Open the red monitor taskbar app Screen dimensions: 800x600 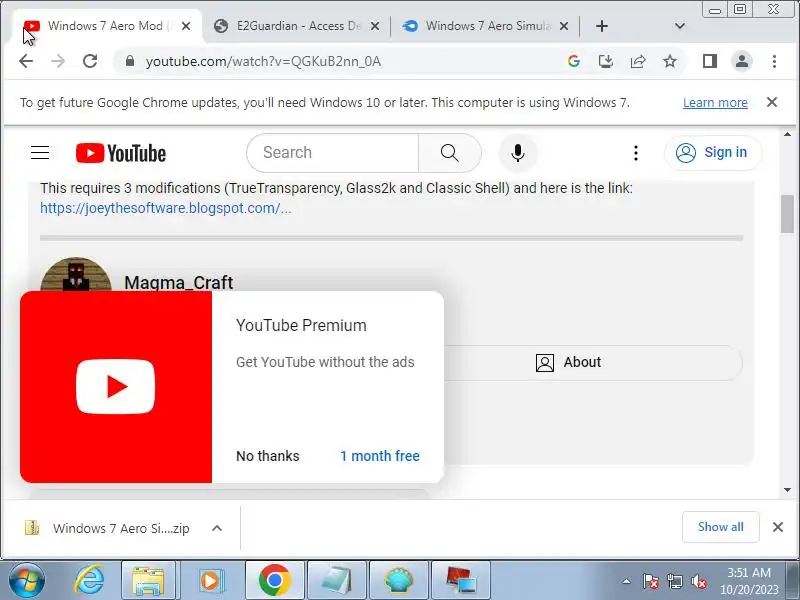pyautogui.click(x=461, y=581)
